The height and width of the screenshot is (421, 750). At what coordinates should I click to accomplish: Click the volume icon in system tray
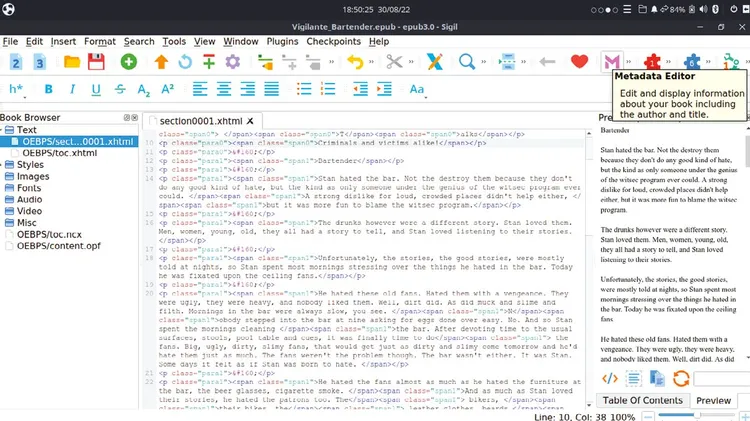[703, 10]
